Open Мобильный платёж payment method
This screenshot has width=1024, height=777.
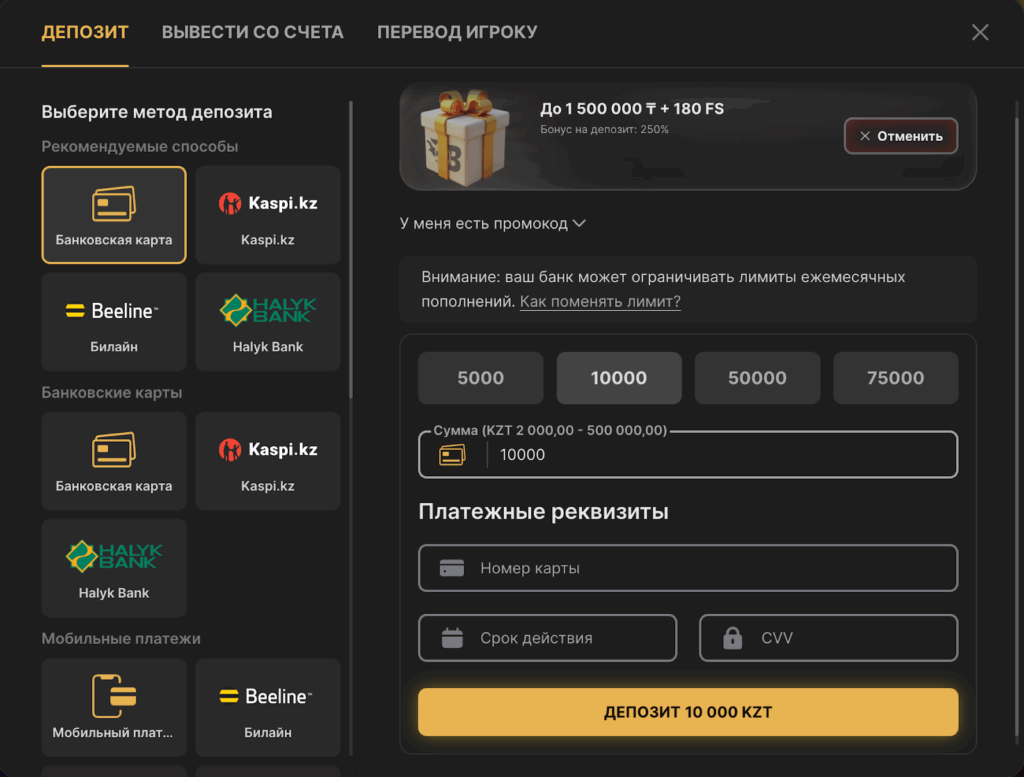click(113, 707)
